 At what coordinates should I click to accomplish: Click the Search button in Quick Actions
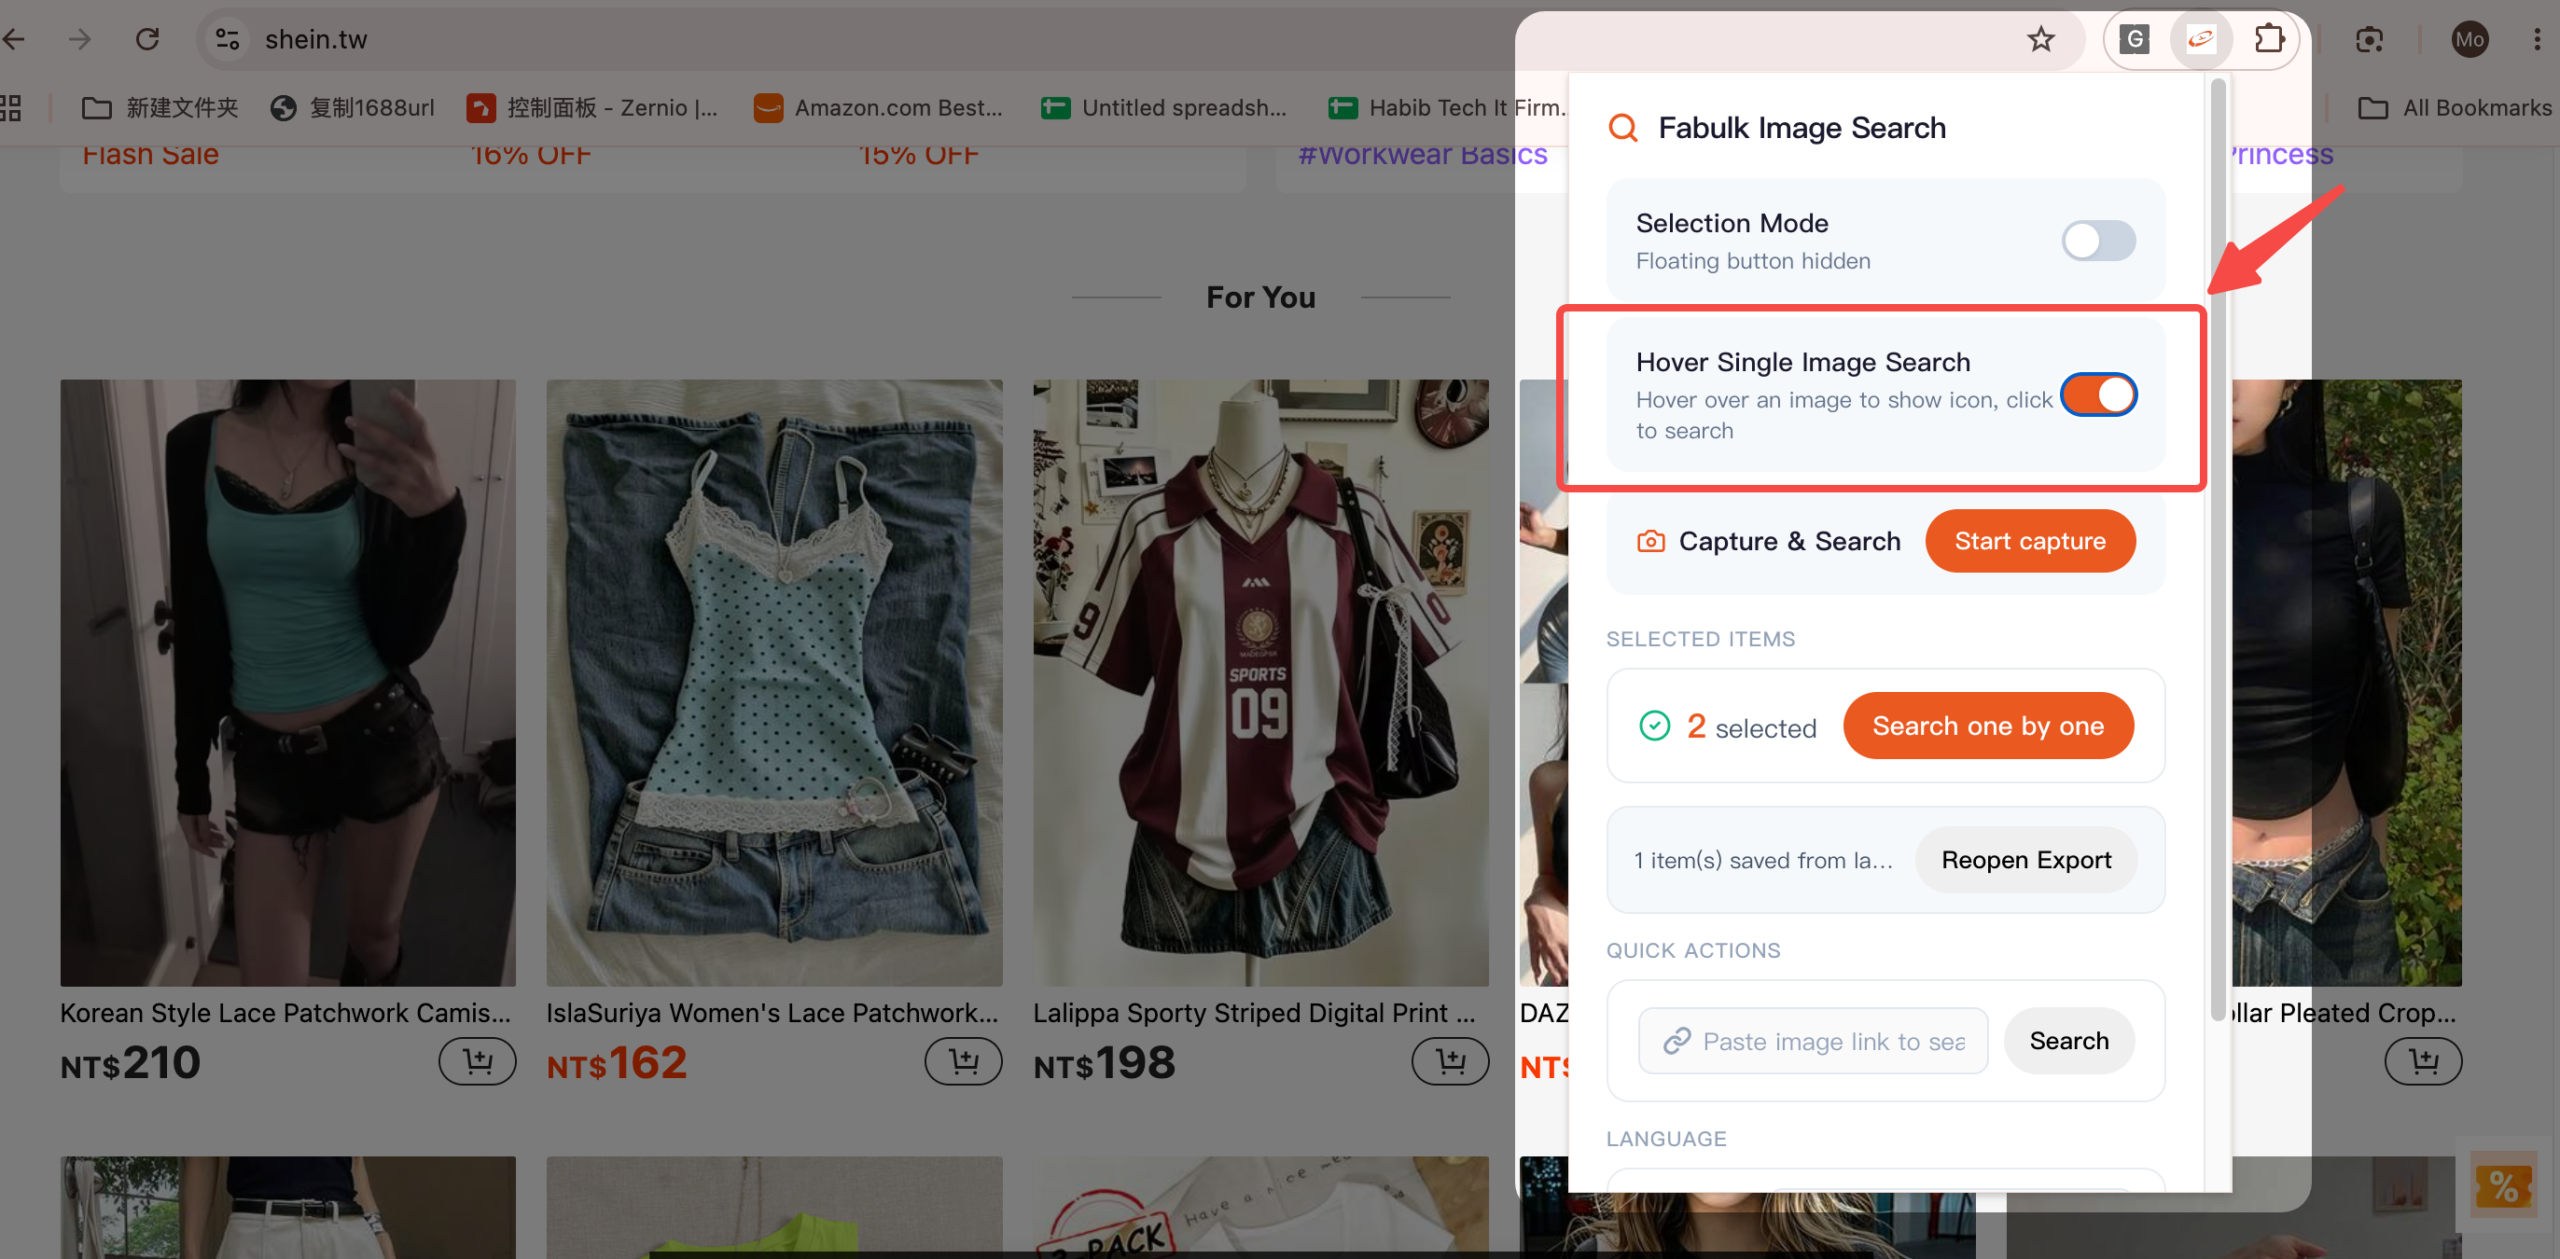pyautogui.click(x=2069, y=1041)
